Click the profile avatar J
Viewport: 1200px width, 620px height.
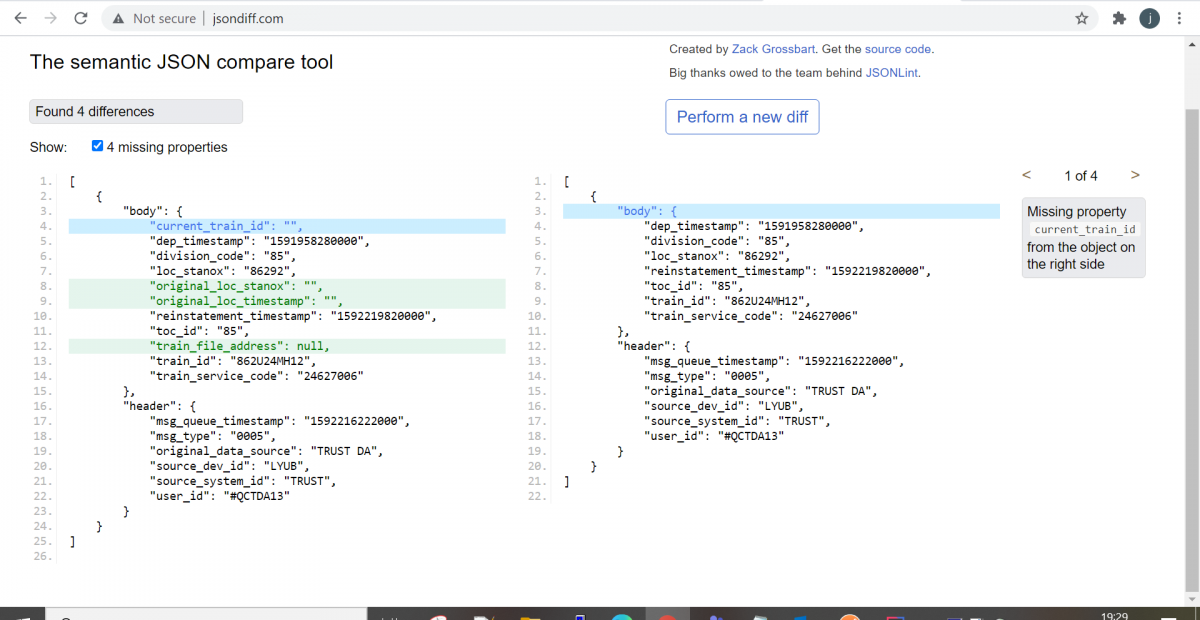click(1148, 17)
